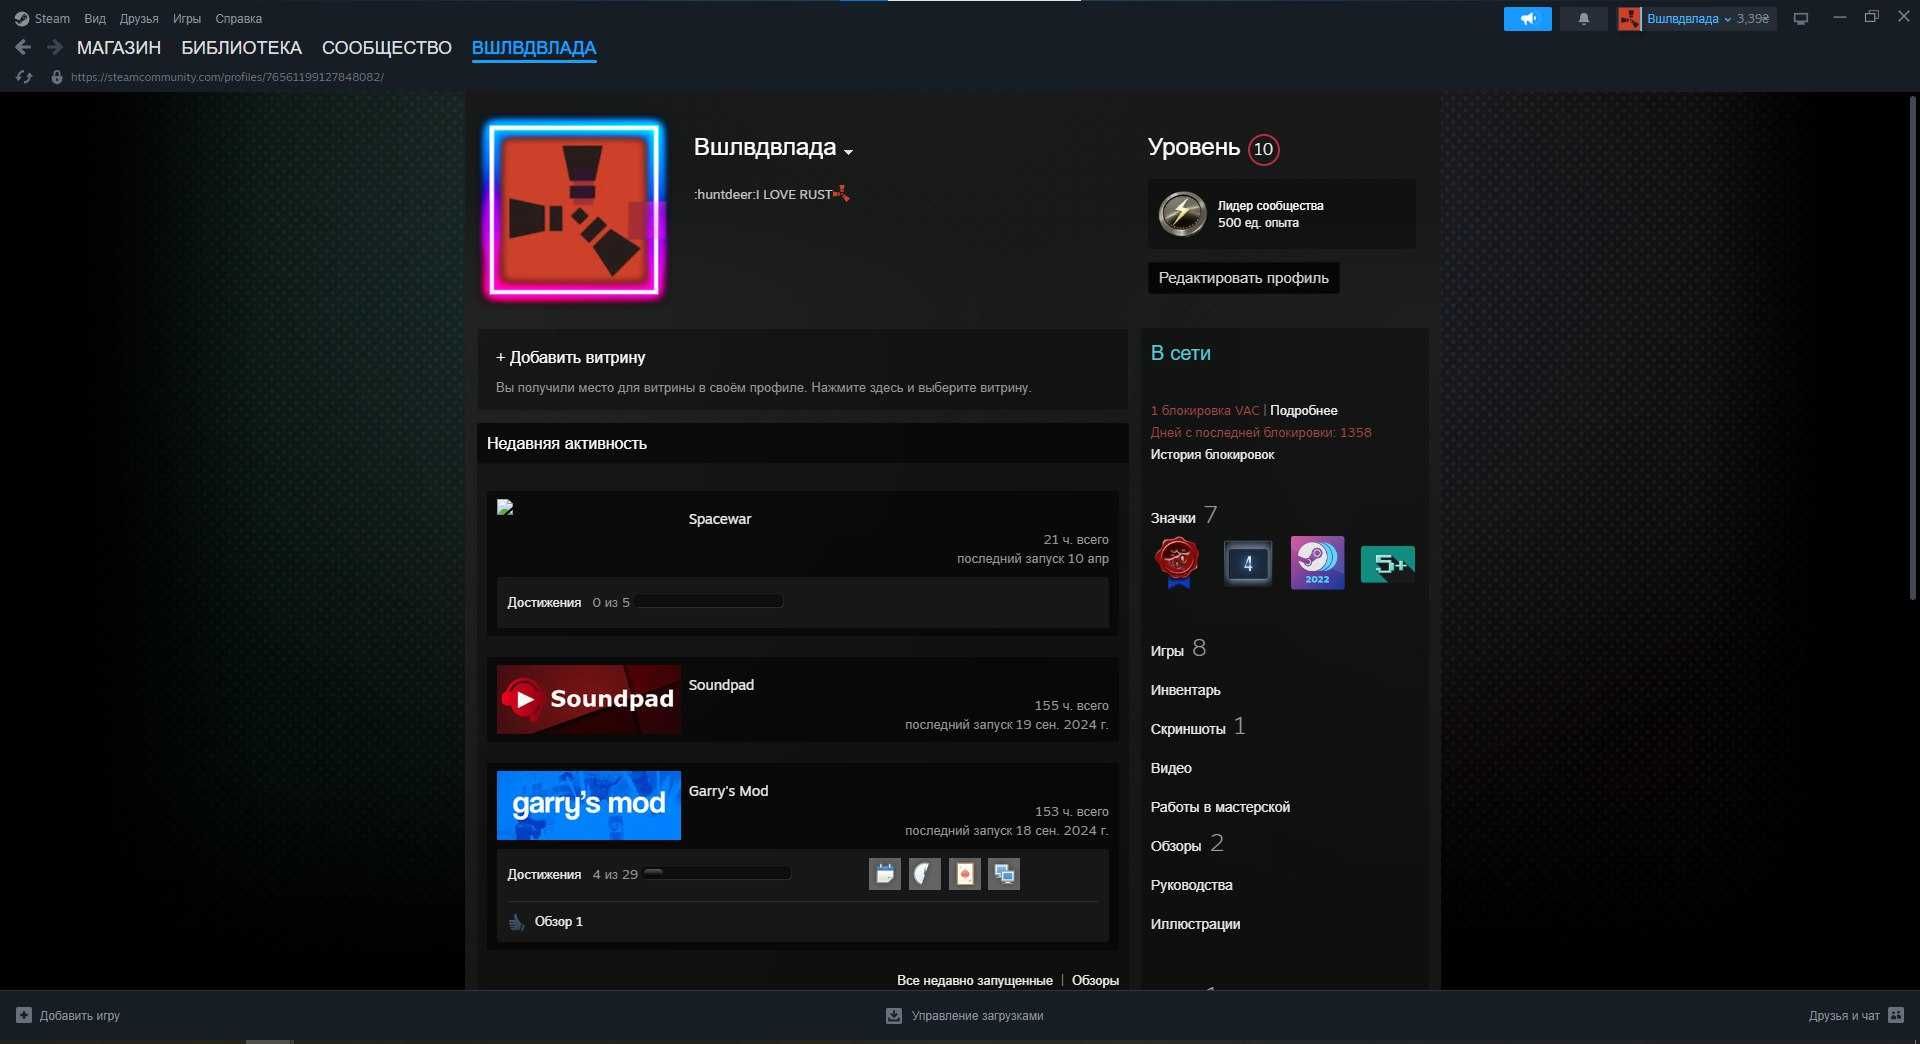Click the level 10 circle
This screenshot has width=1920, height=1044.
pyautogui.click(x=1264, y=150)
